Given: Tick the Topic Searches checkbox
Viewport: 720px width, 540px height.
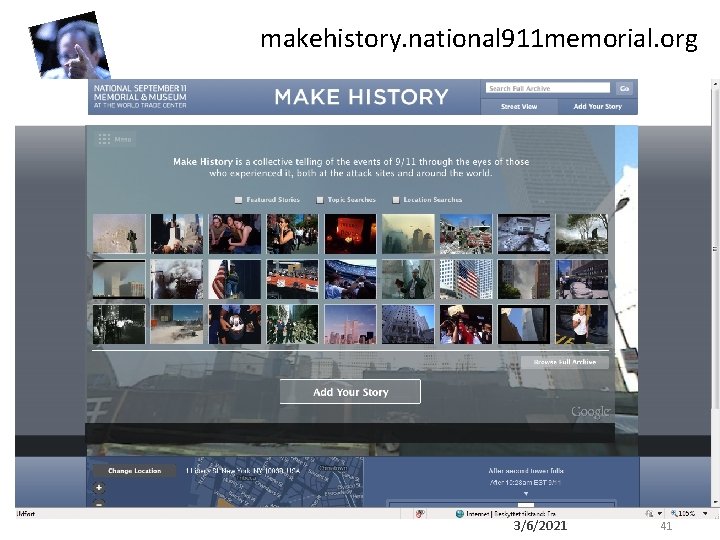Looking at the screenshot, I should tap(320, 200).
